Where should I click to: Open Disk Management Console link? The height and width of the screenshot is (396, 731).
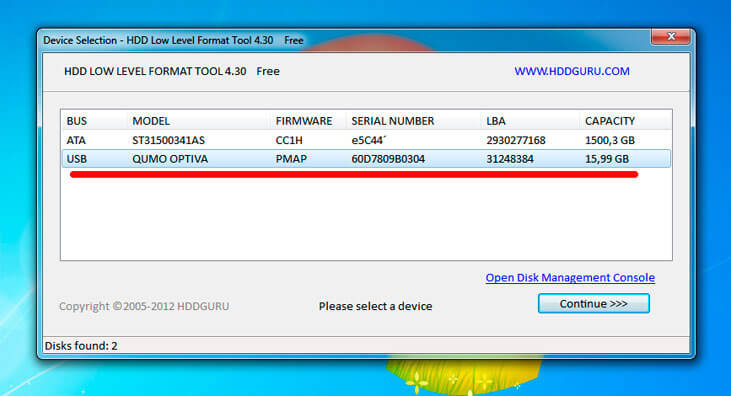(570, 278)
